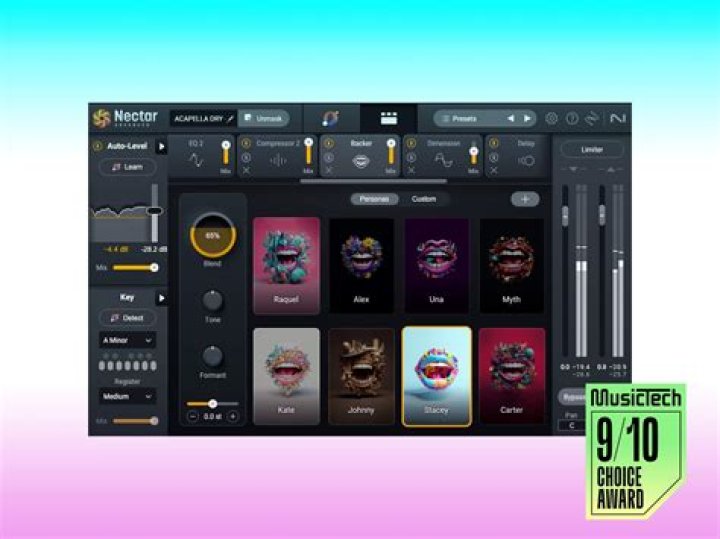Remove the Backer module with its X
Image resolution: width=720 pixels, height=539 pixels.
(x=329, y=170)
